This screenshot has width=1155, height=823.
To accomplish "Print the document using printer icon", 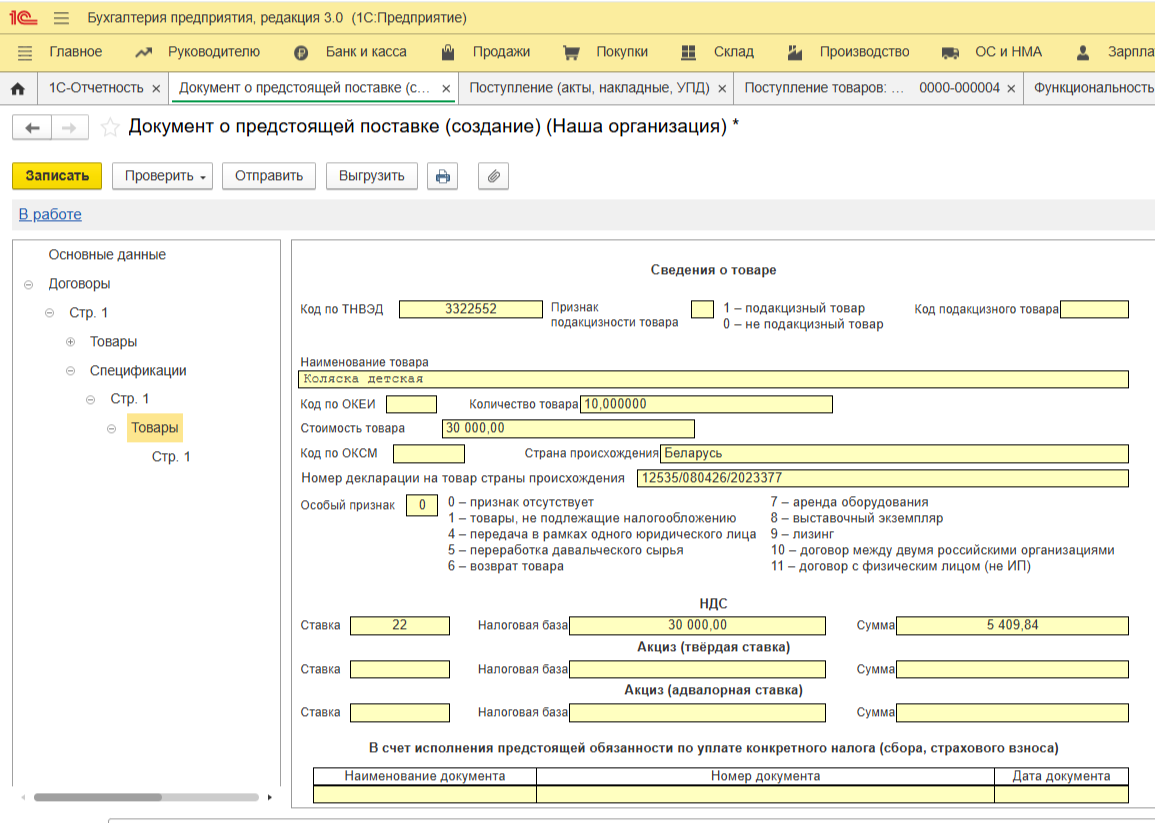I will tap(443, 176).
